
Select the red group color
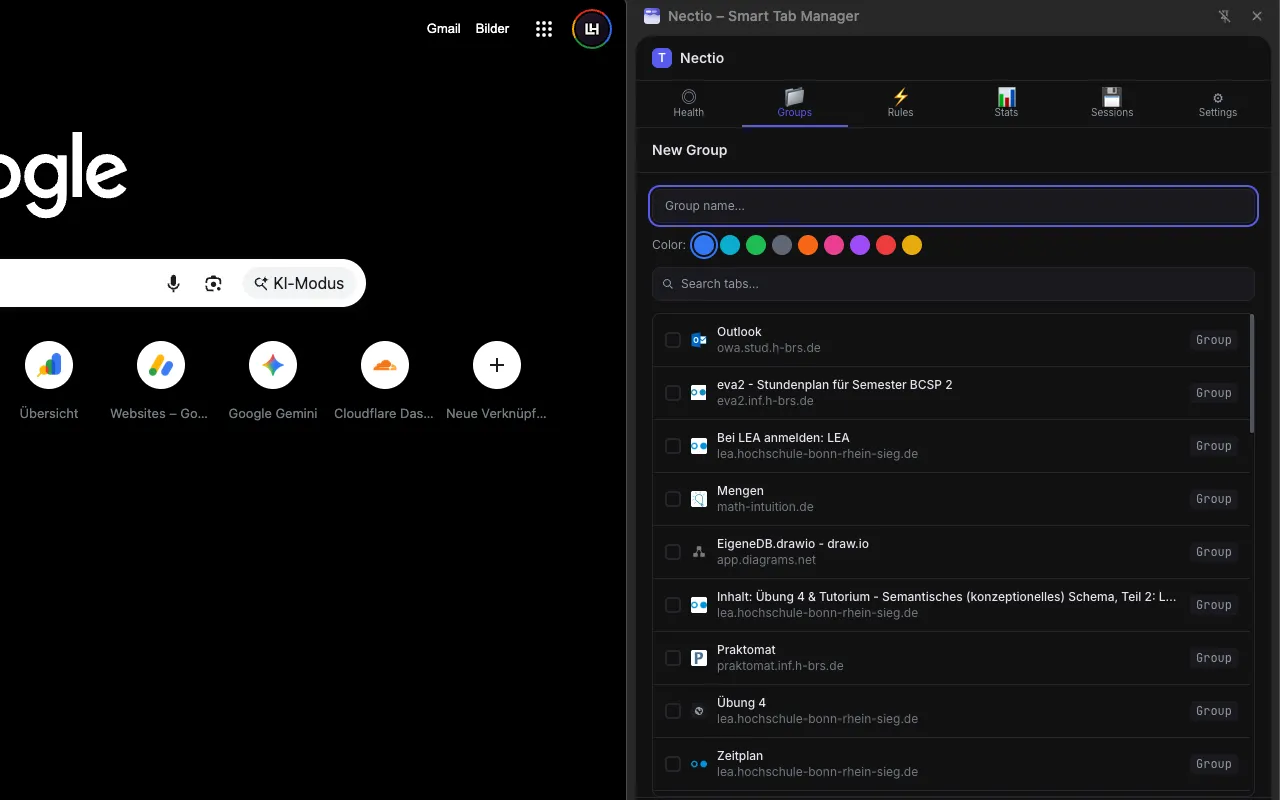(x=886, y=245)
